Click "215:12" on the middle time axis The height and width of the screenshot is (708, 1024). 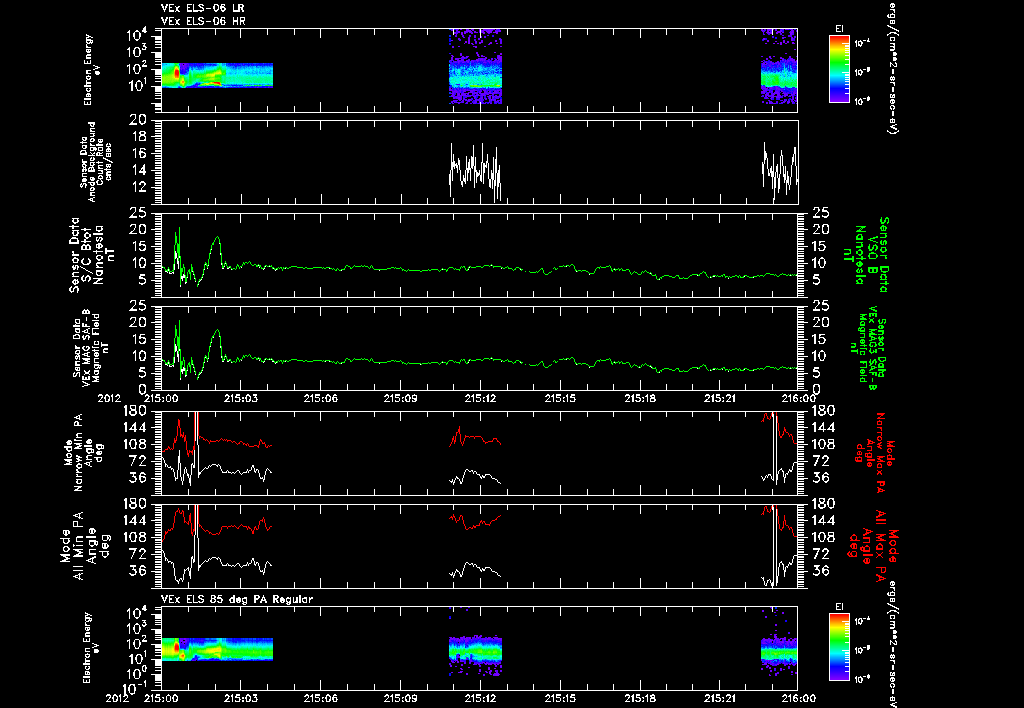coord(481,398)
